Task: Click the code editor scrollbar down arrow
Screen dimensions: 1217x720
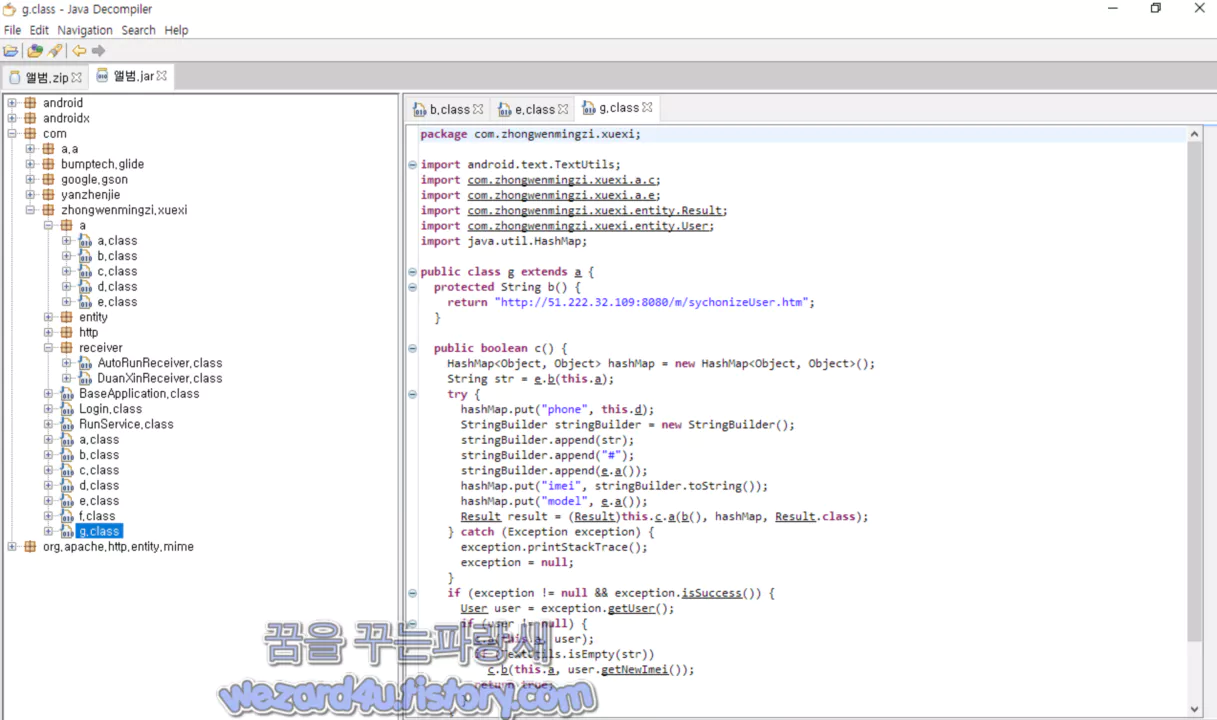Action: pos(1194,710)
